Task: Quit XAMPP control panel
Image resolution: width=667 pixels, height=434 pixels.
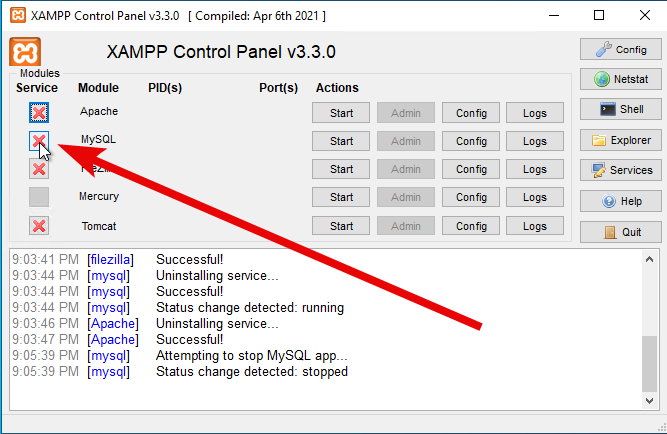Action: click(621, 232)
